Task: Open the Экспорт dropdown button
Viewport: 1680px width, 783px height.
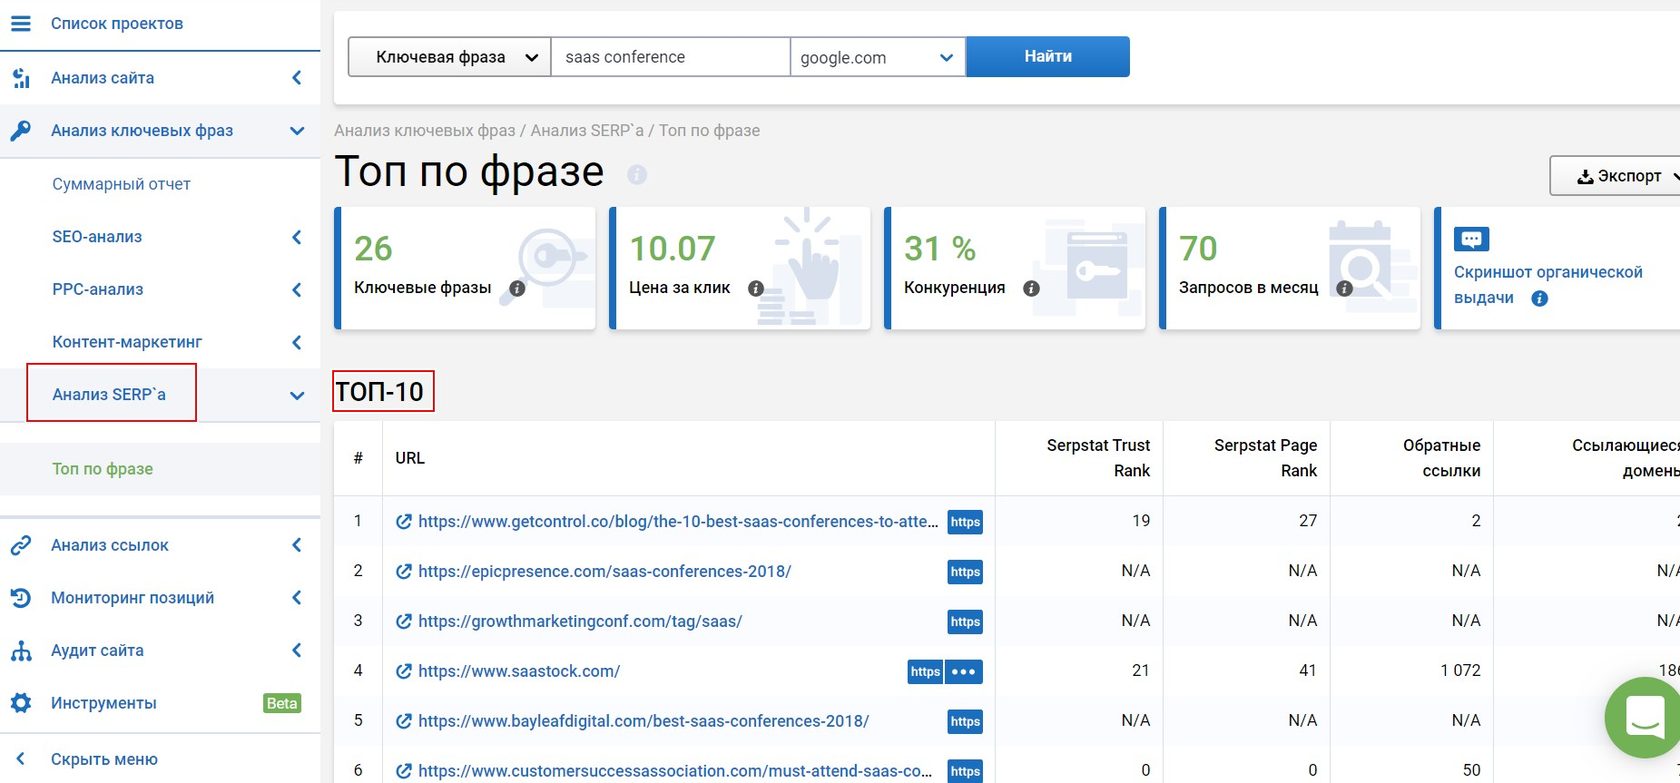Action: pyautogui.click(x=1615, y=176)
